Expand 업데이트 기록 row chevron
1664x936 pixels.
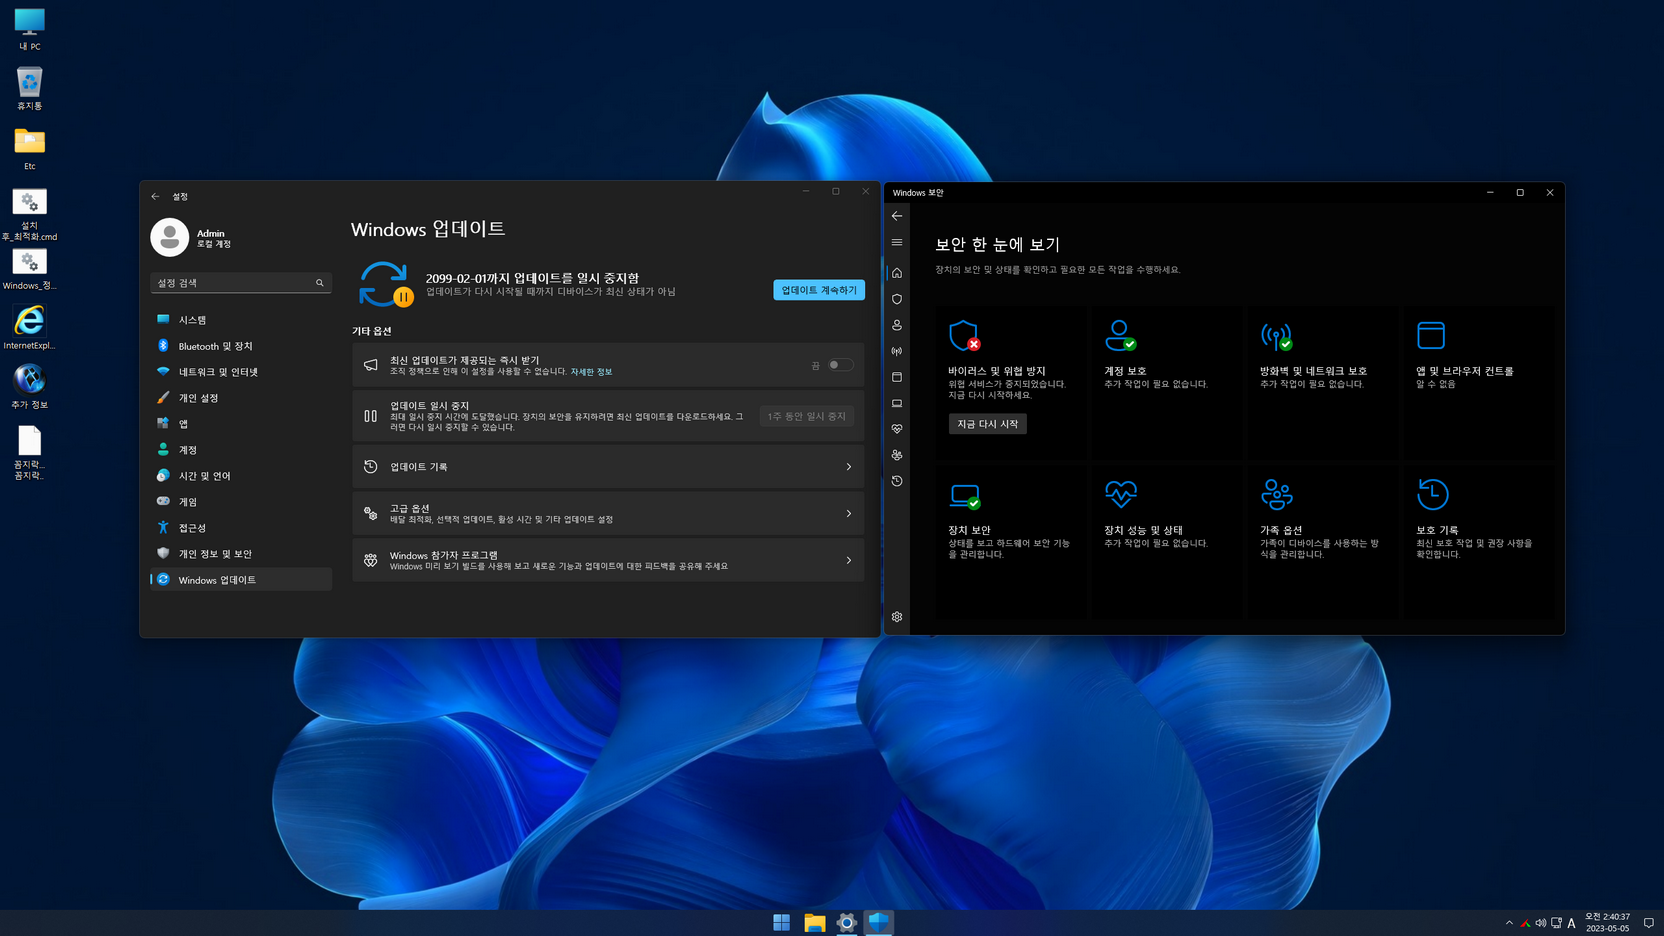pyautogui.click(x=849, y=467)
